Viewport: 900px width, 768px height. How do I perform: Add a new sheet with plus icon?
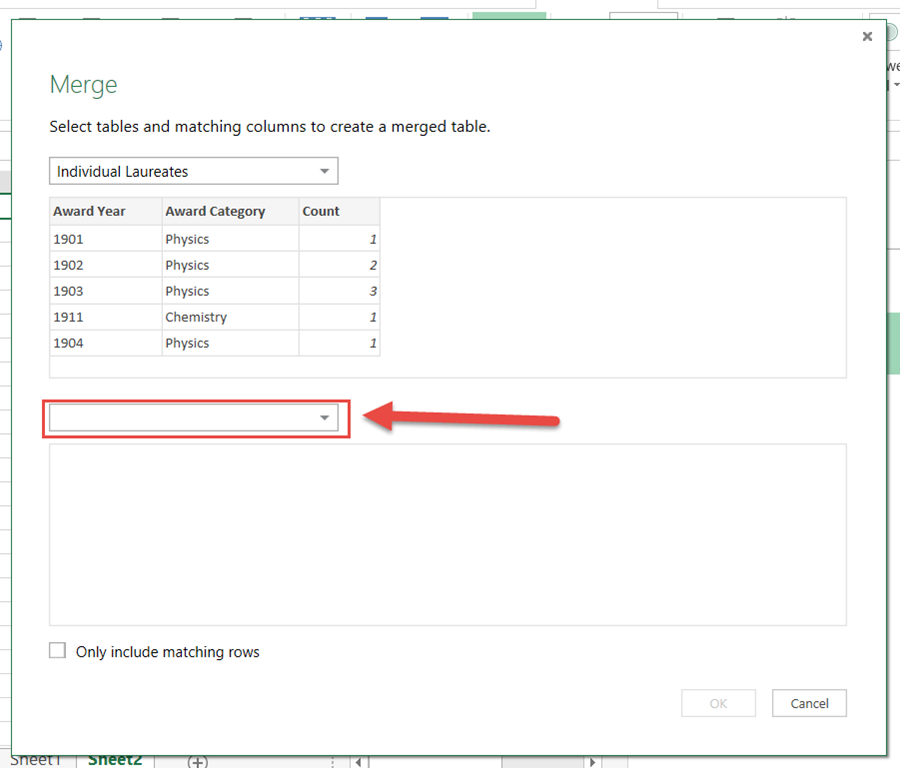(198, 762)
